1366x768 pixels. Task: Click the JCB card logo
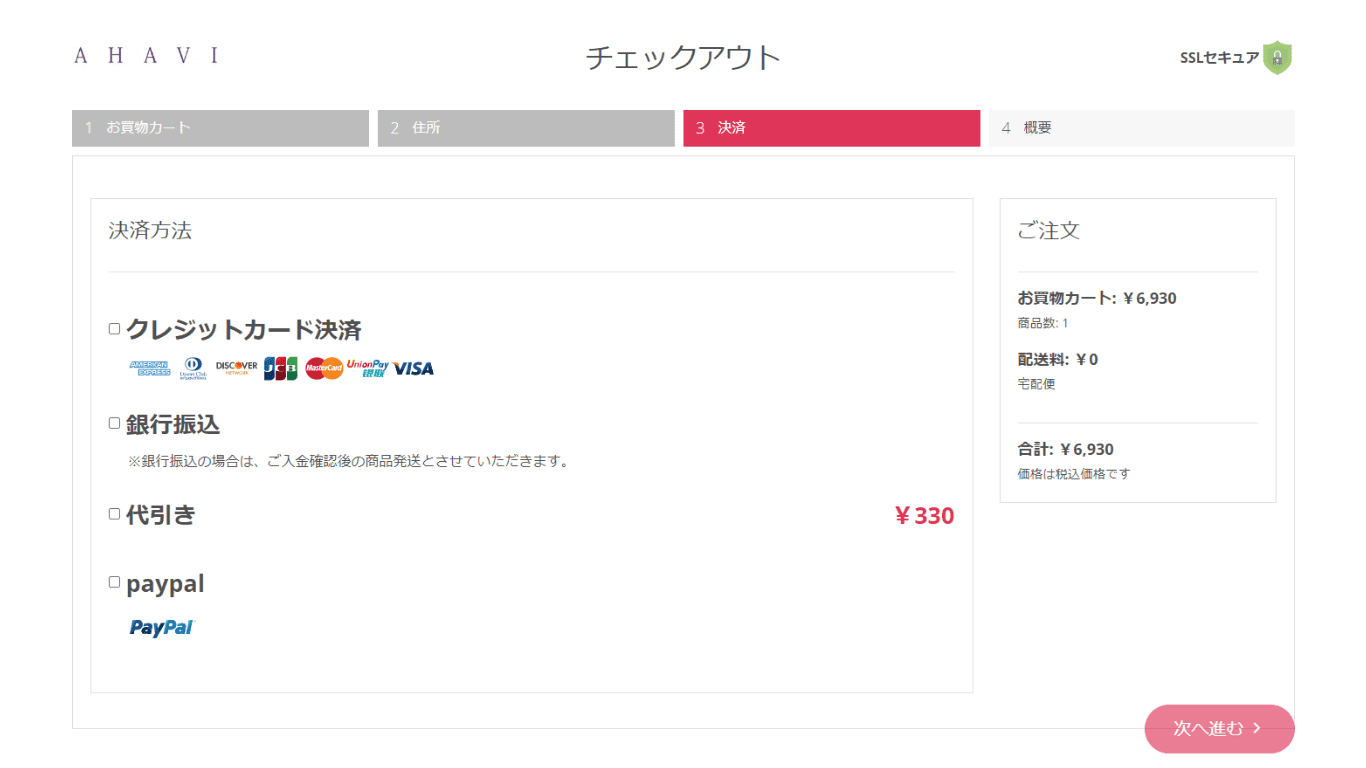tap(281, 368)
